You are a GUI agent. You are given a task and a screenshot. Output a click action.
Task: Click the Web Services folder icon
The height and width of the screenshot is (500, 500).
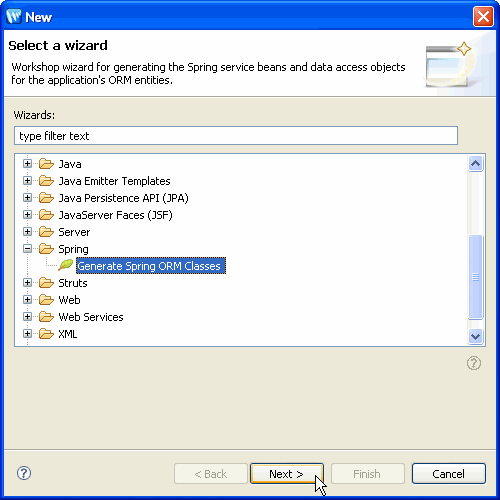[46, 317]
